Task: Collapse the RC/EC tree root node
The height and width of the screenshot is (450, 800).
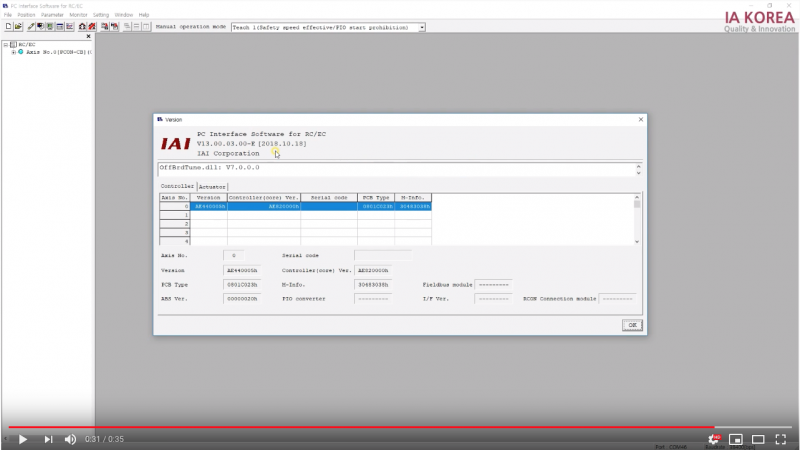Action: tap(6, 44)
